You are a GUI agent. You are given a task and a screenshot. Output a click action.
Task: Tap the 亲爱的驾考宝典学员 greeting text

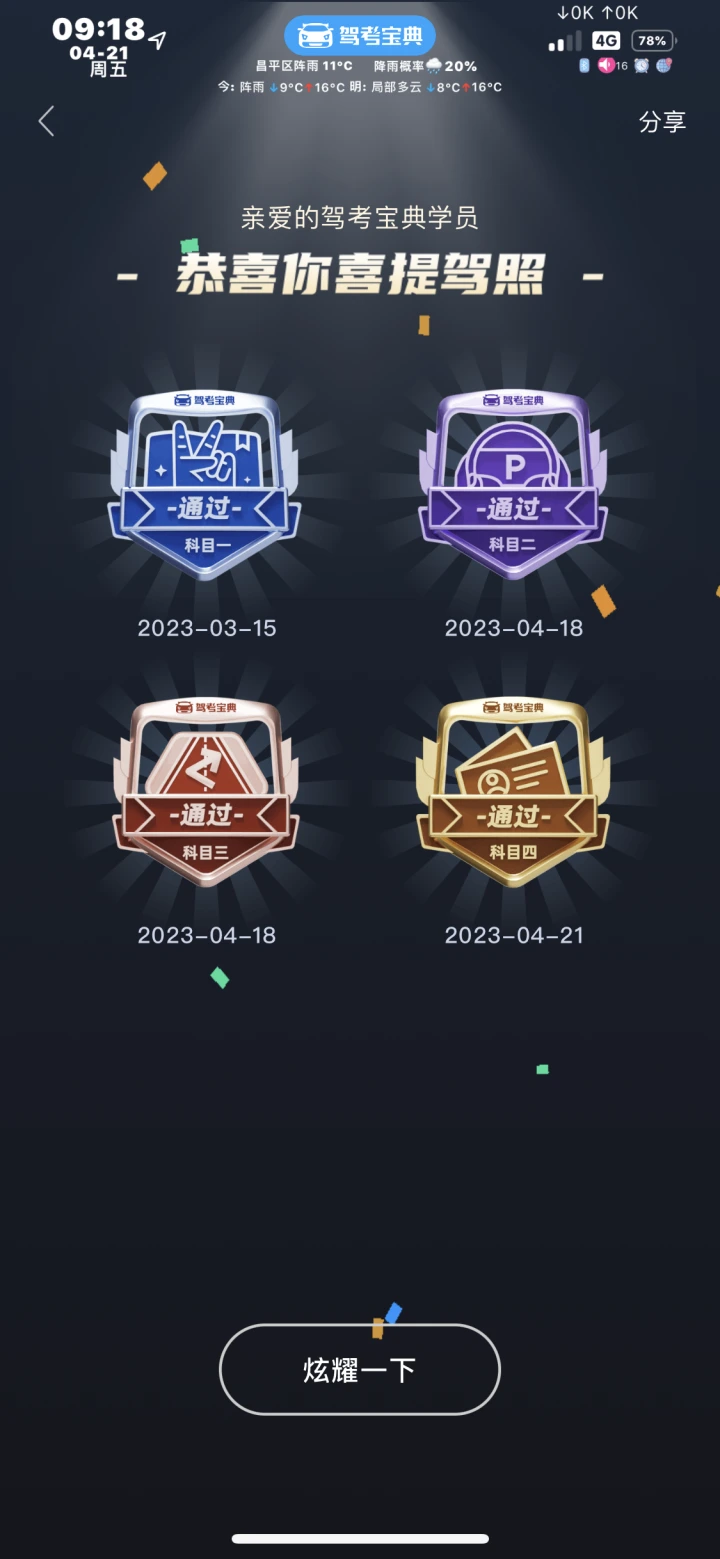[360, 217]
